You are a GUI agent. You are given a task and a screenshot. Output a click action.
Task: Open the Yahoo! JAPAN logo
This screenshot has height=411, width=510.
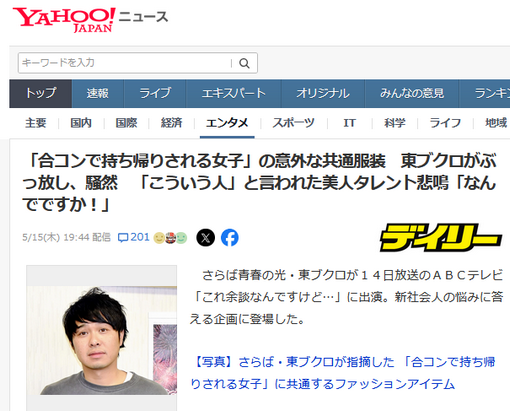click(x=64, y=20)
